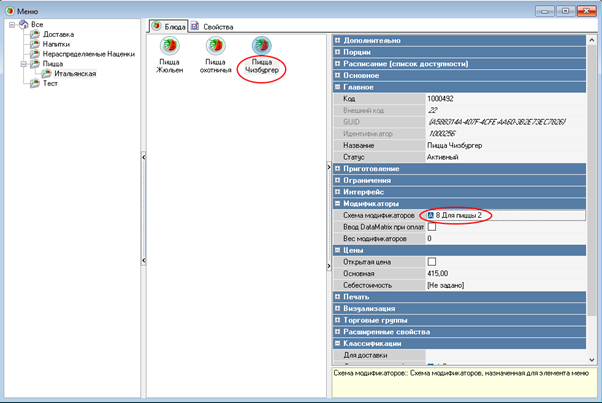Open the Свойства tab
The image size is (602, 403).
(212, 26)
